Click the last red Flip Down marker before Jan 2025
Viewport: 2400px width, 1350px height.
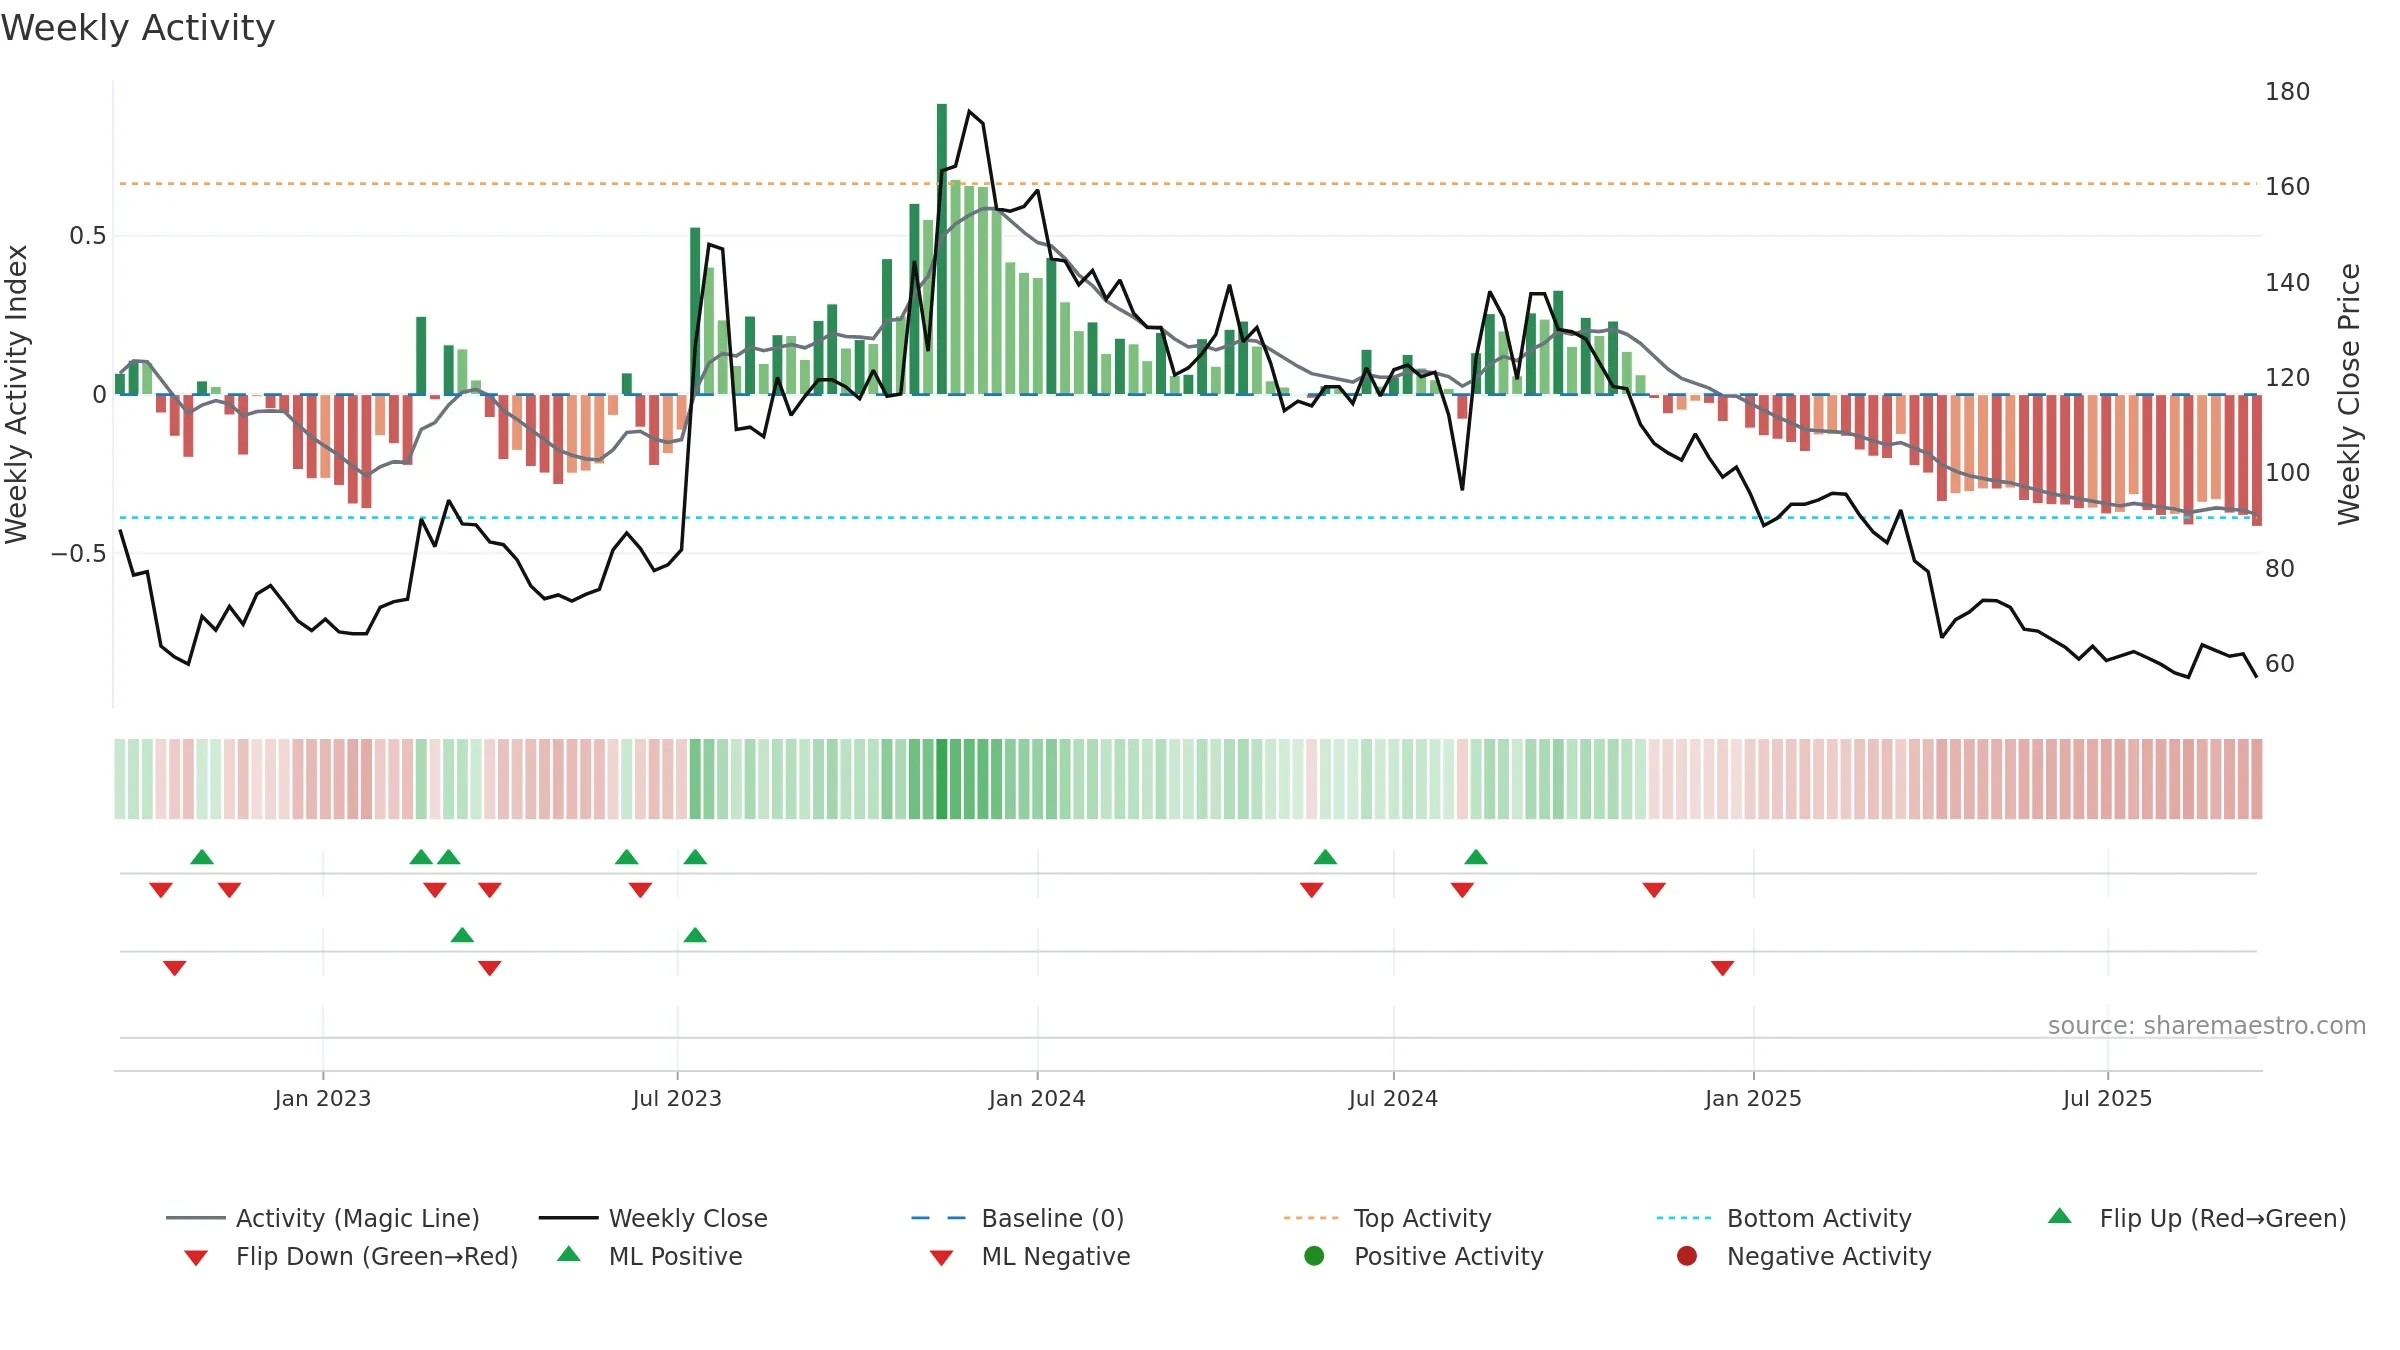point(1654,890)
